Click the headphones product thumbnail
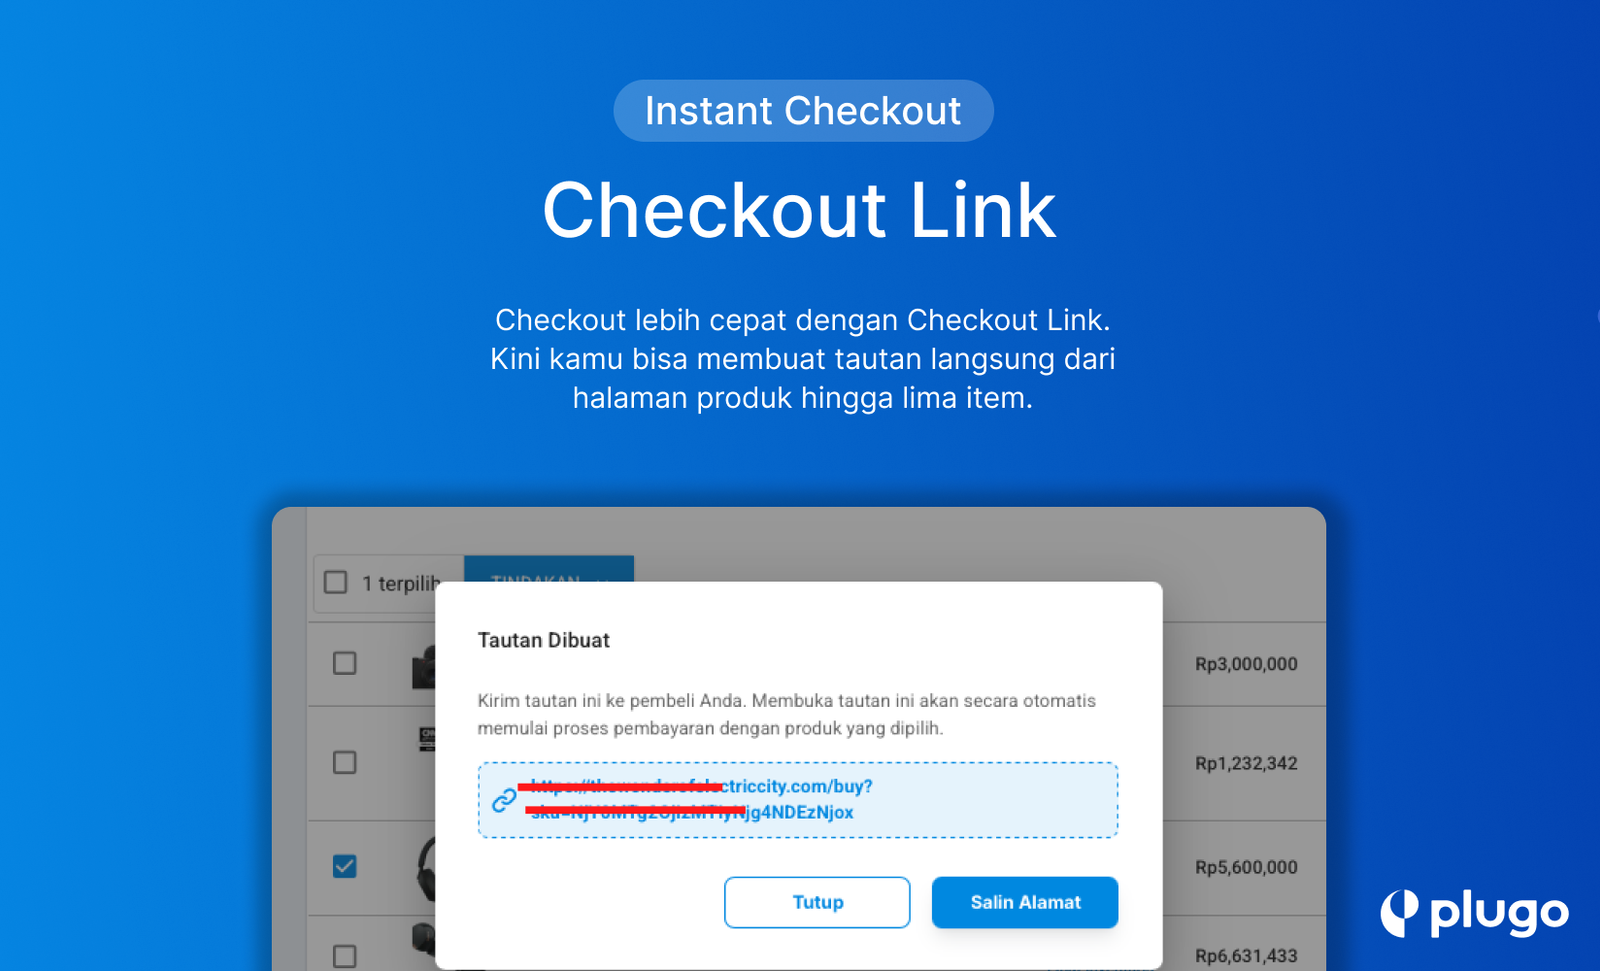The image size is (1600, 971). pos(426,868)
